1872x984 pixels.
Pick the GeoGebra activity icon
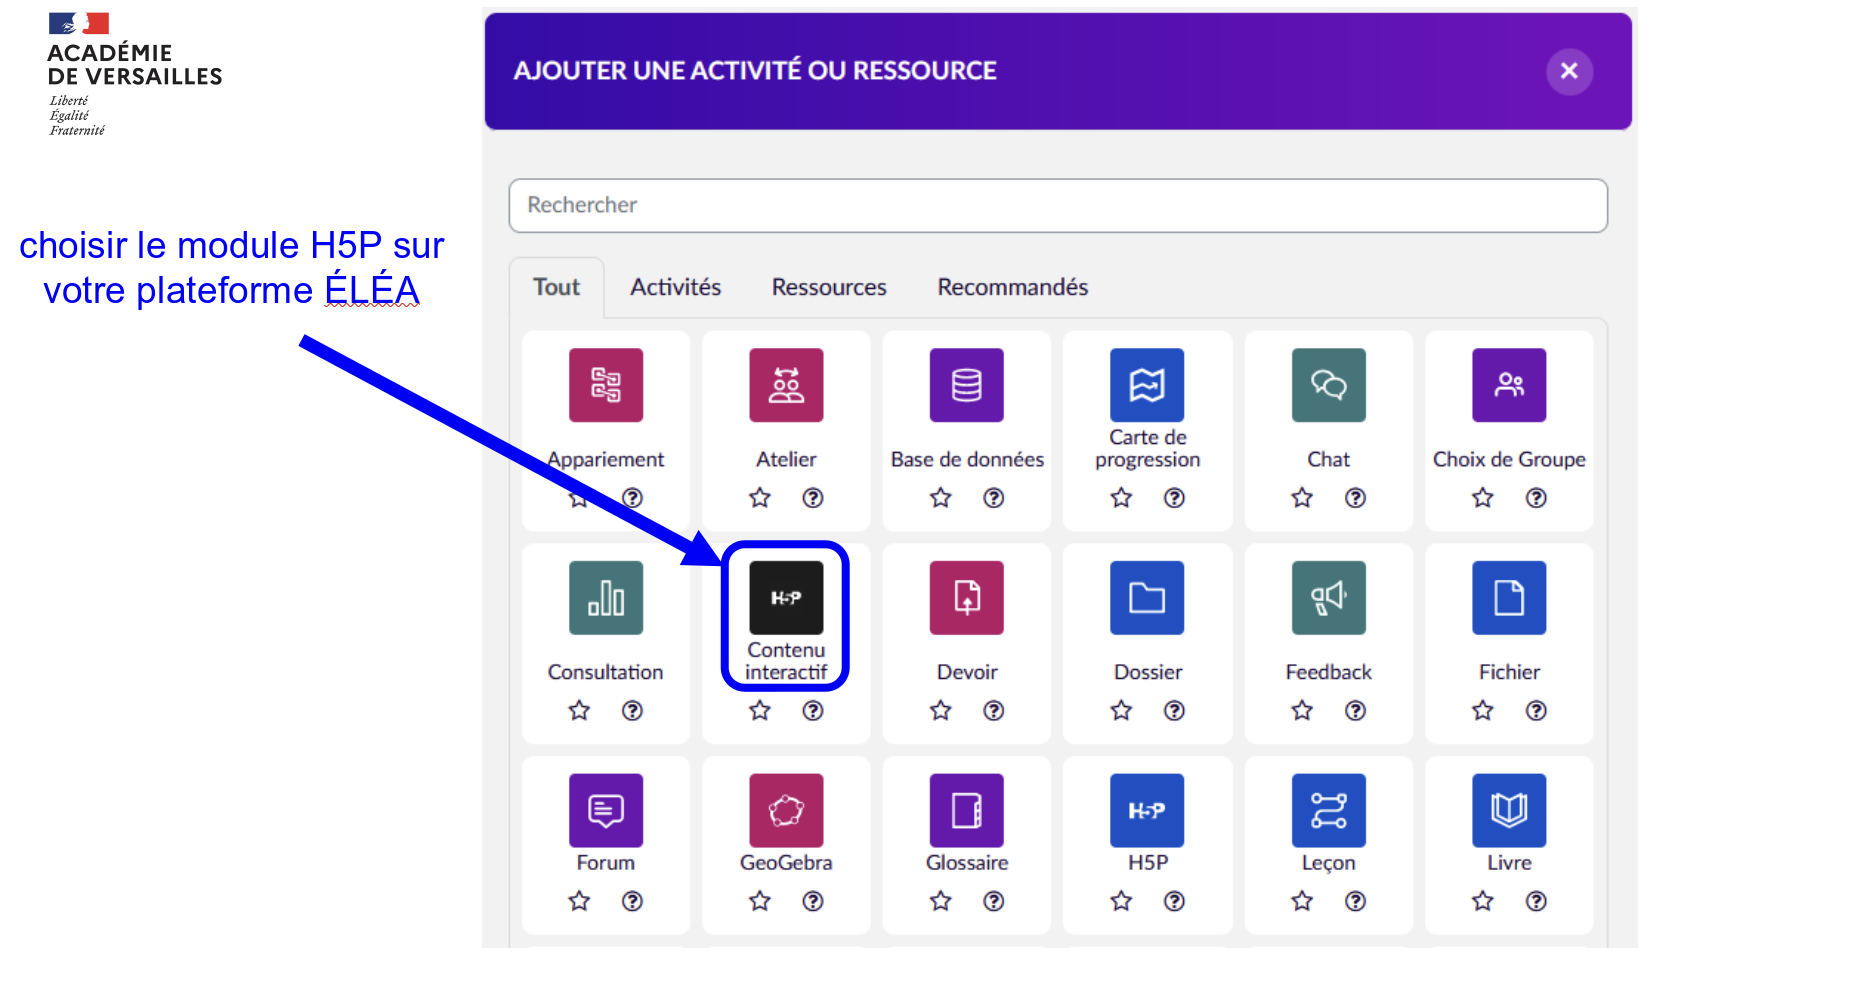coord(786,810)
